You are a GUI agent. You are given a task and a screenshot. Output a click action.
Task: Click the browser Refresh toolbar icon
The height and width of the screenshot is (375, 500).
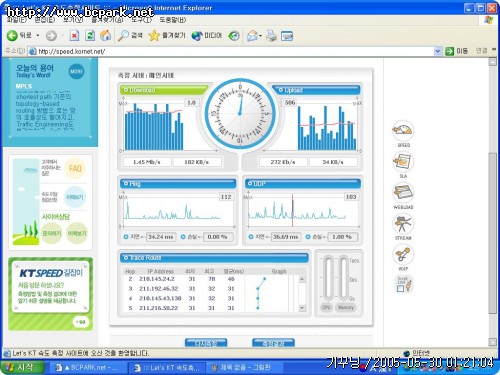(90, 35)
